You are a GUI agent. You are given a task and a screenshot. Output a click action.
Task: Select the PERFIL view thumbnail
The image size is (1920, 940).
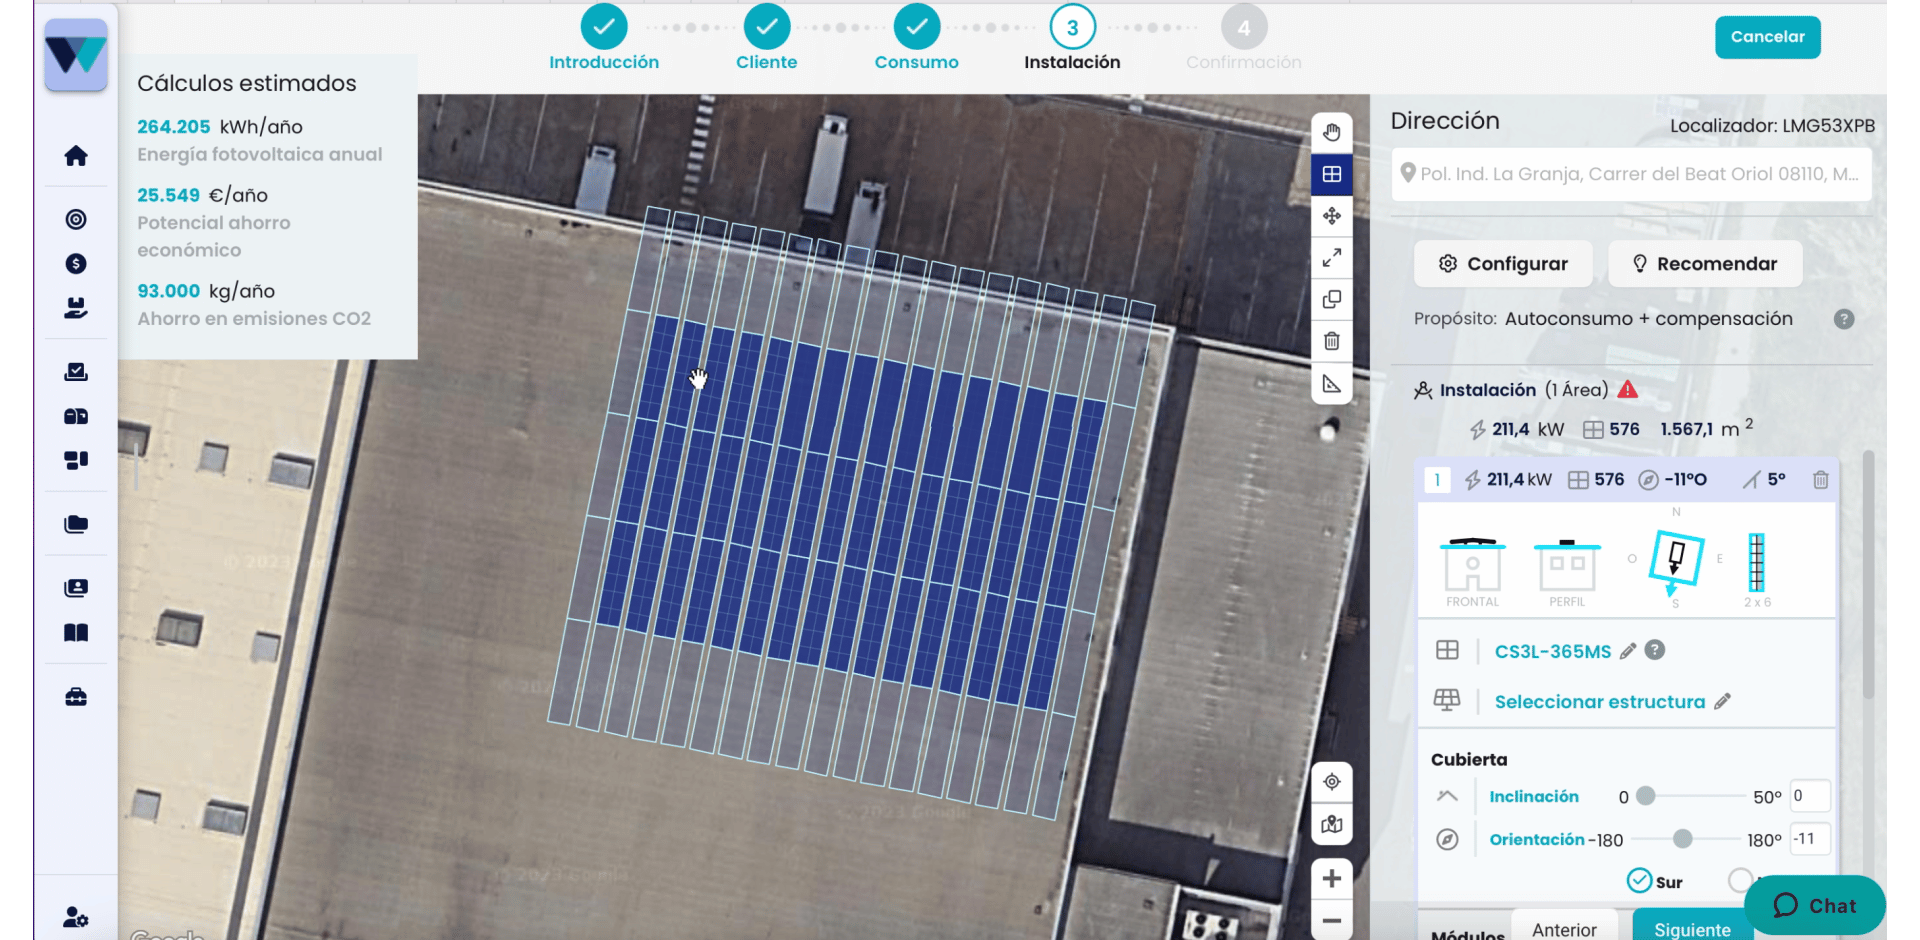[x=1567, y=571]
